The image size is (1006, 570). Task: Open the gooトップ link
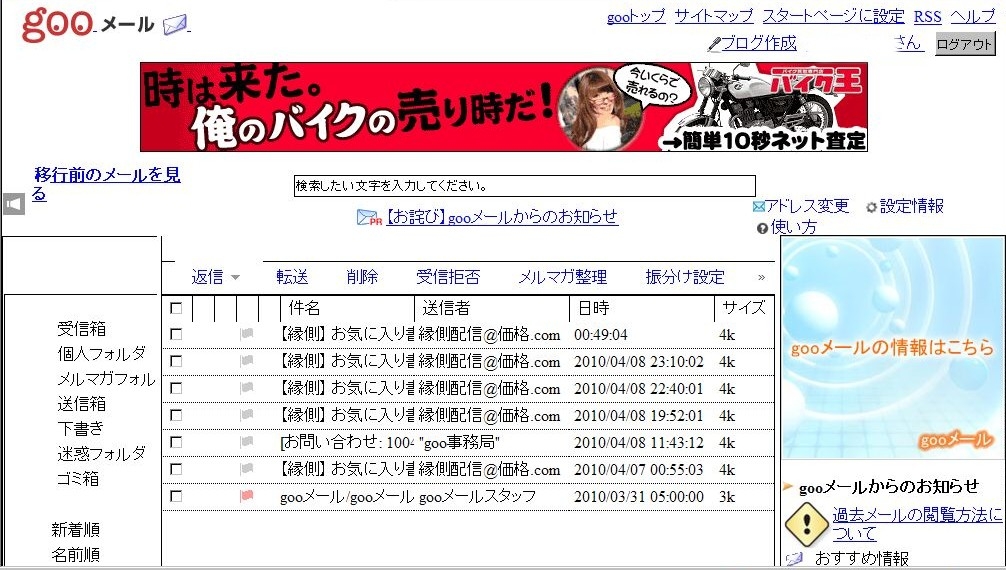click(x=636, y=17)
